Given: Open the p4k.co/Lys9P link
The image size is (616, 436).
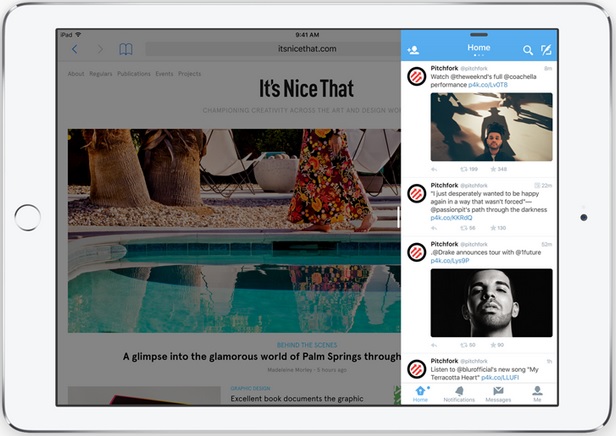Looking at the screenshot, I should click(450, 260).
